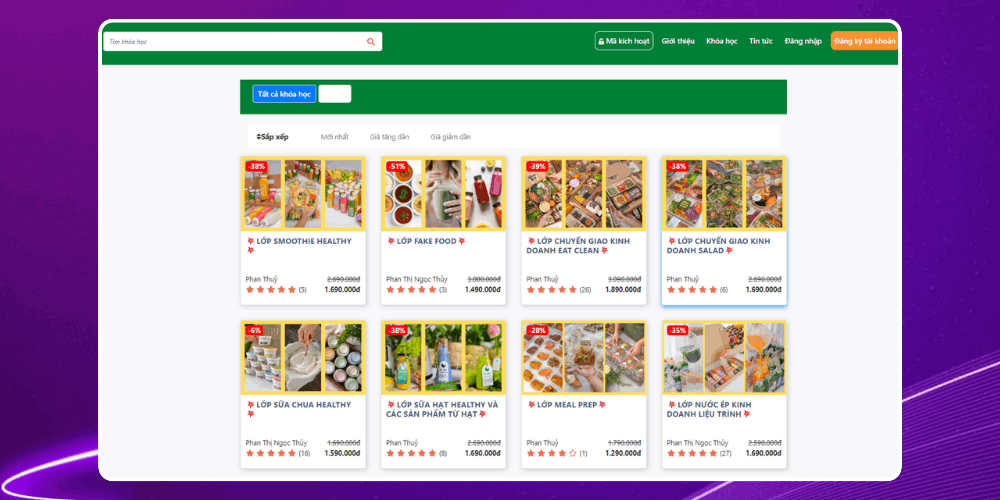Focus the Tìm khóa học search field

tap(242, 41)
